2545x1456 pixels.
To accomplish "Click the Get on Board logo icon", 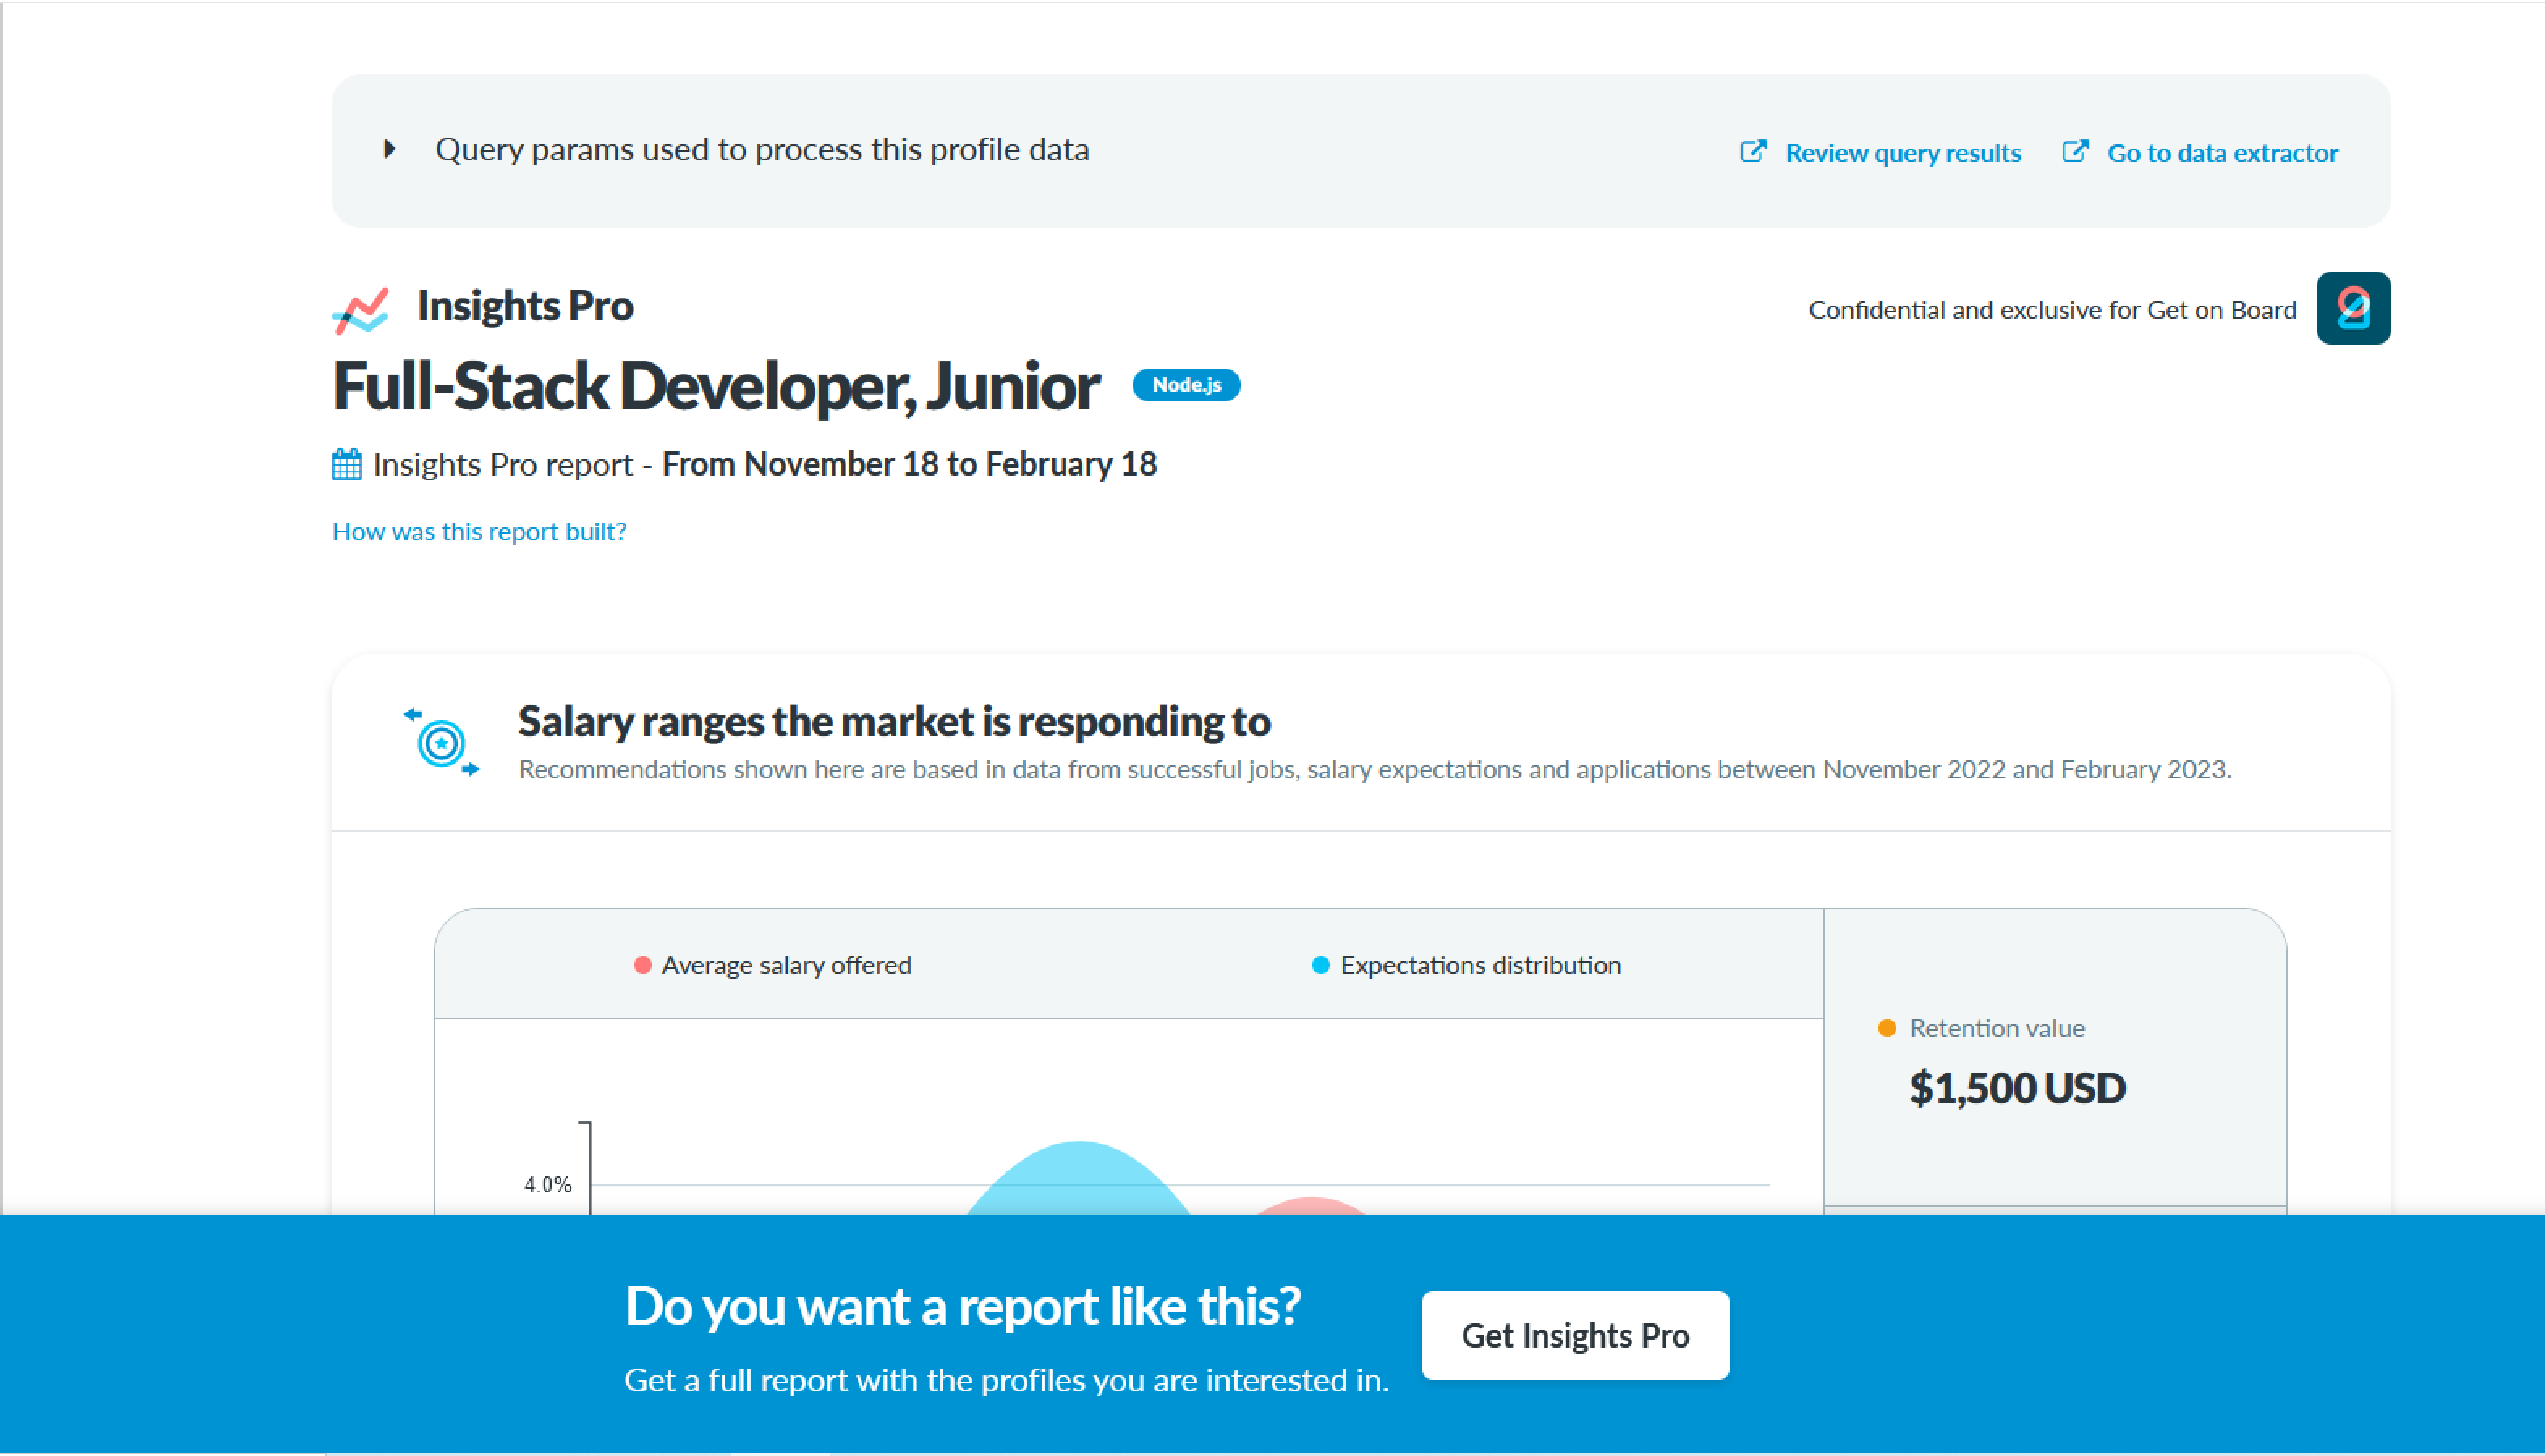I will 2353,308.
